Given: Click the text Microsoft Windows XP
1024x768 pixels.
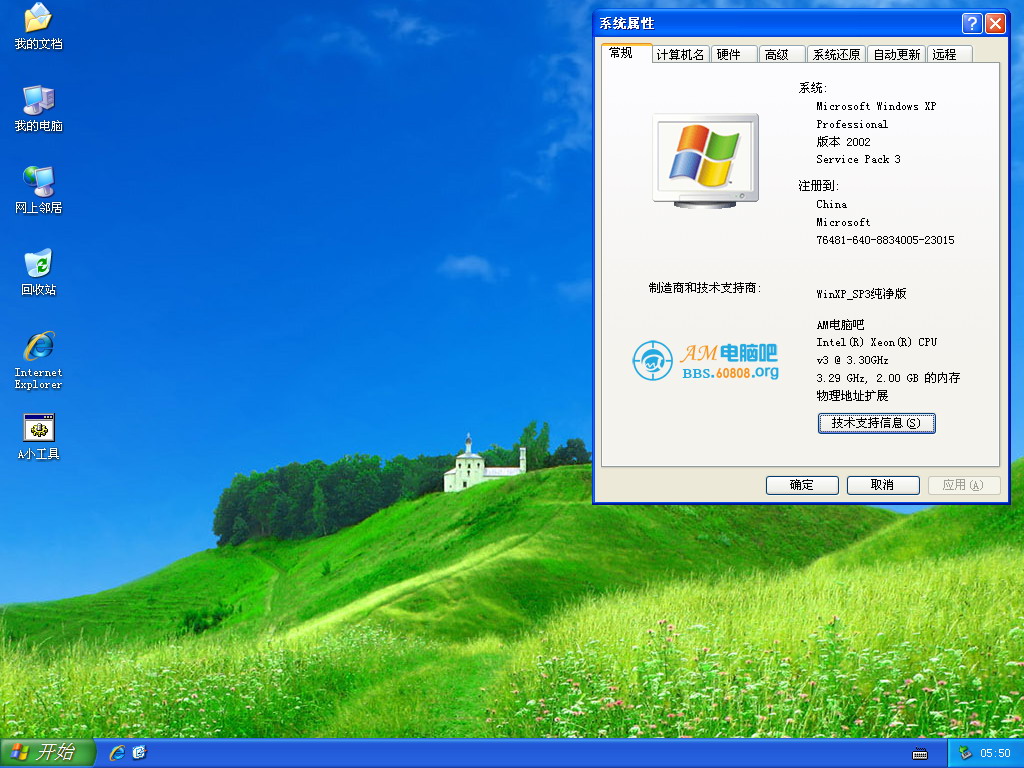Looking at the screenshot, I should pos(876,106).
